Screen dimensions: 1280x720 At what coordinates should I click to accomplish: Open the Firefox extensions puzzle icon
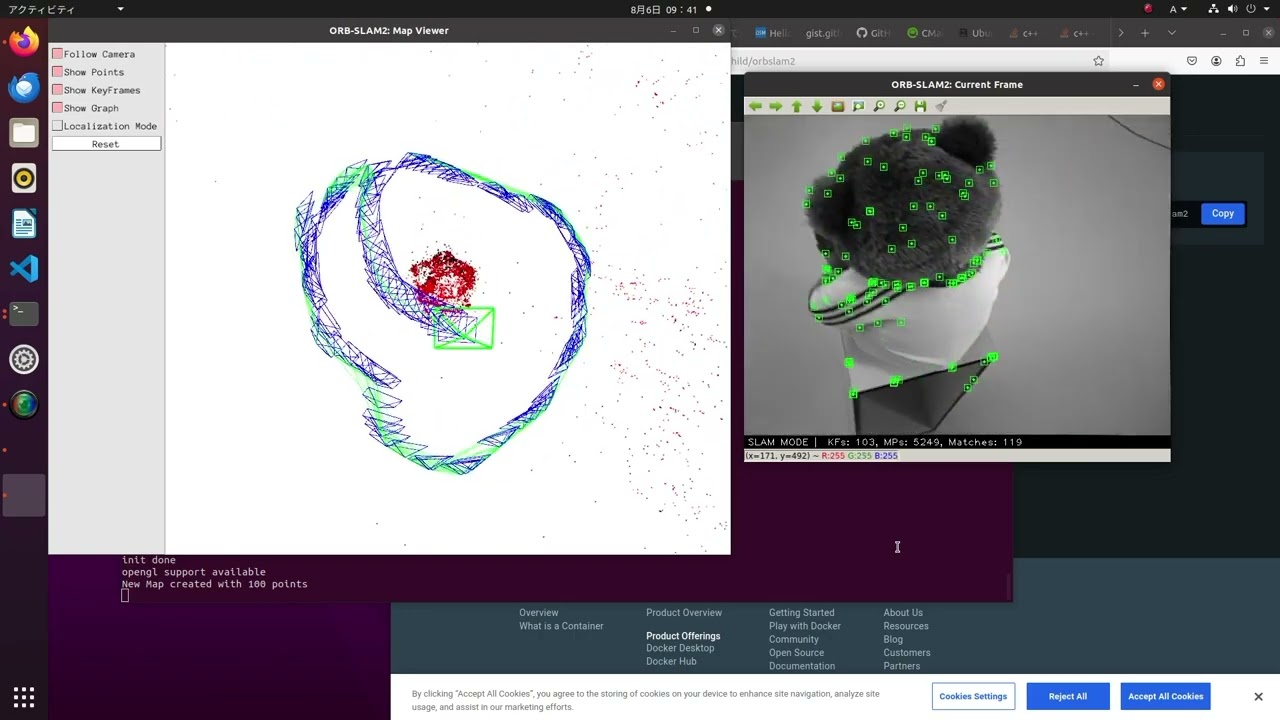click(1240, 61)
